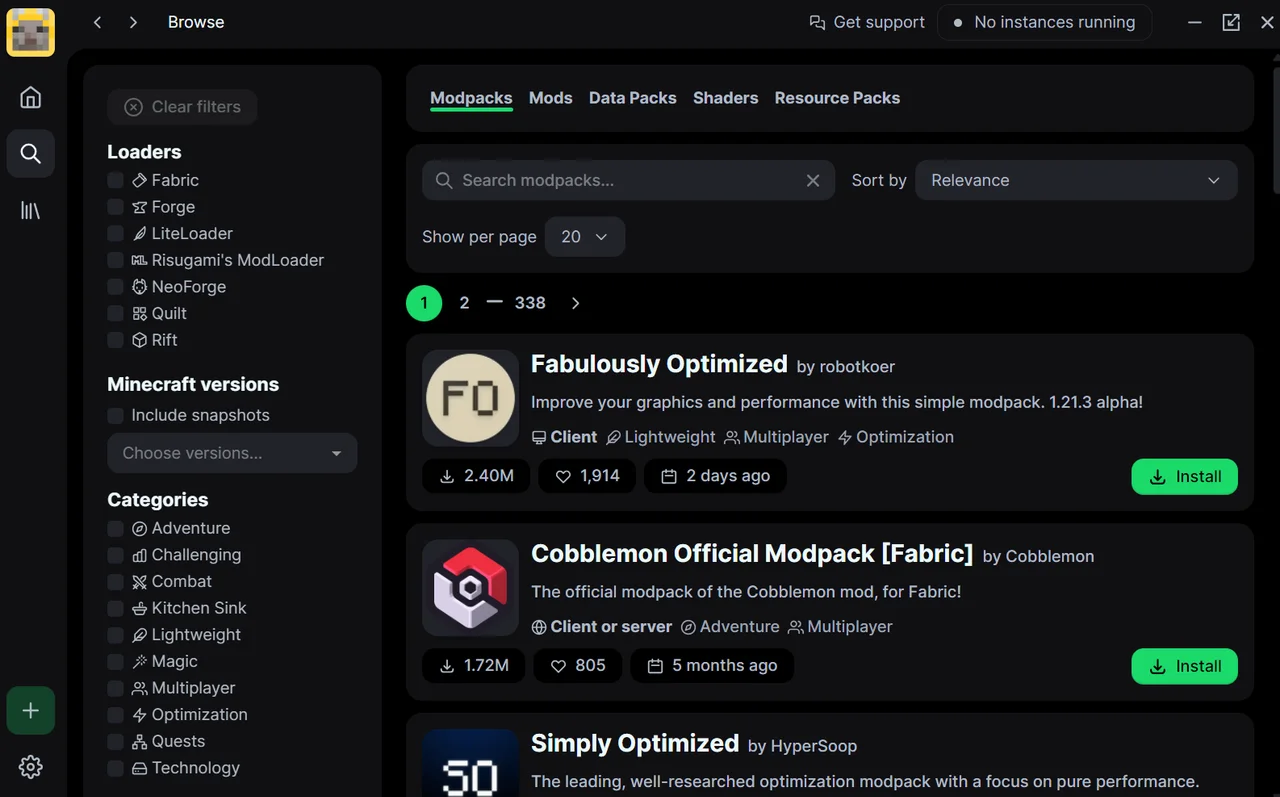Open Get support link

click(867, 22)
